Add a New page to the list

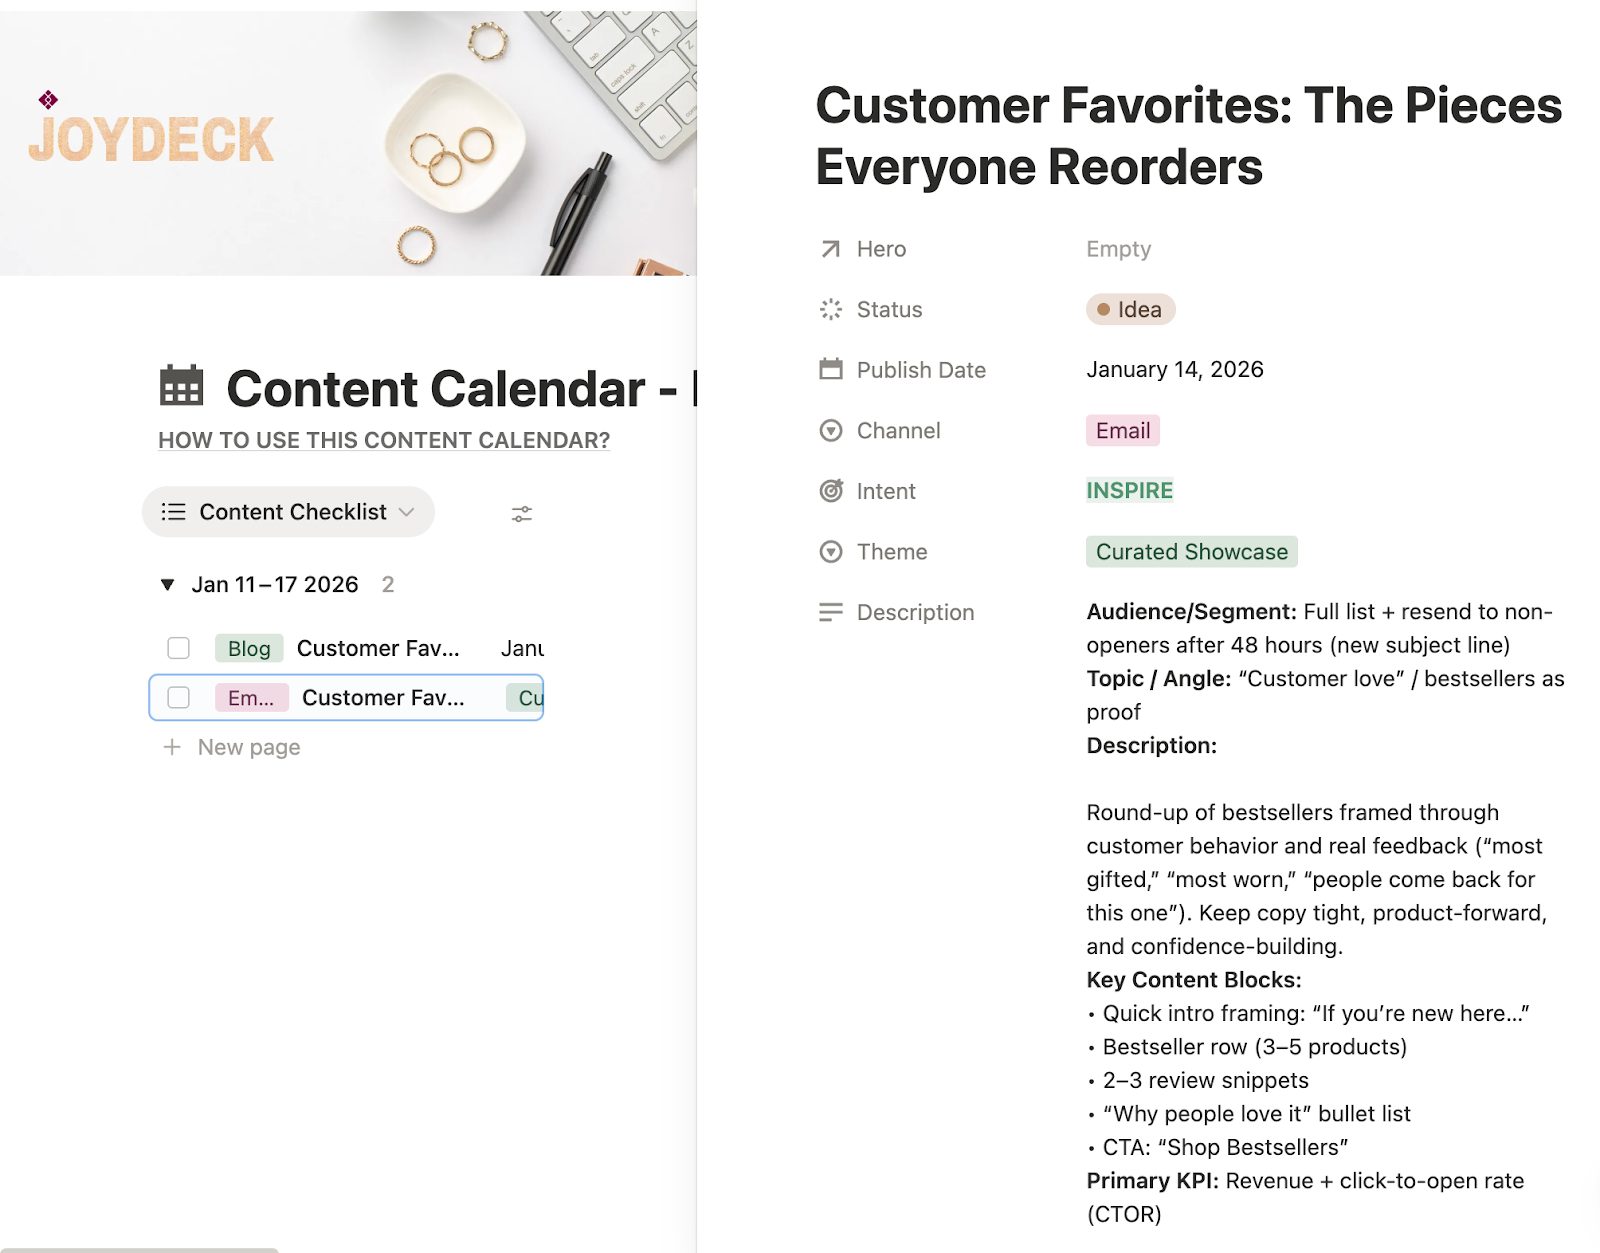pos(248,747)
